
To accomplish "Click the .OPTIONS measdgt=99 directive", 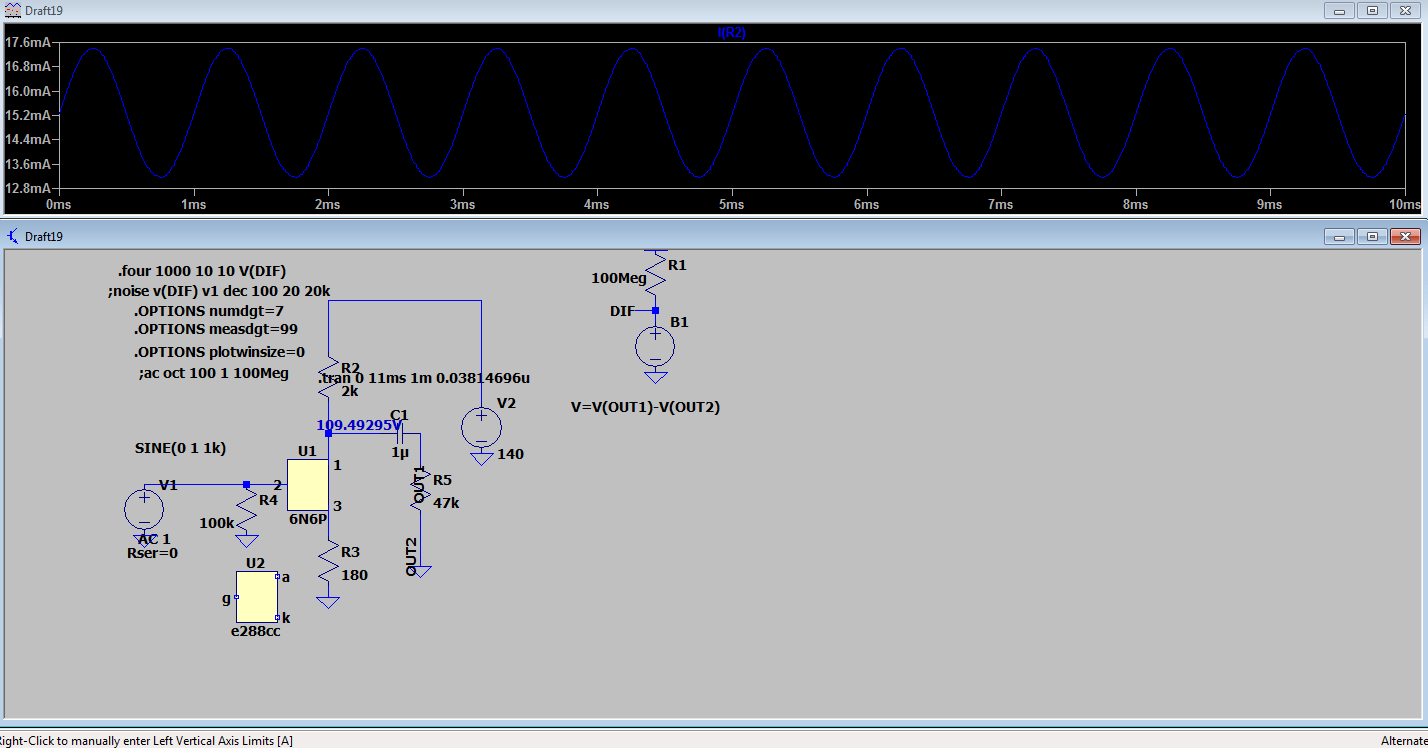I will (x=215, y=329).
